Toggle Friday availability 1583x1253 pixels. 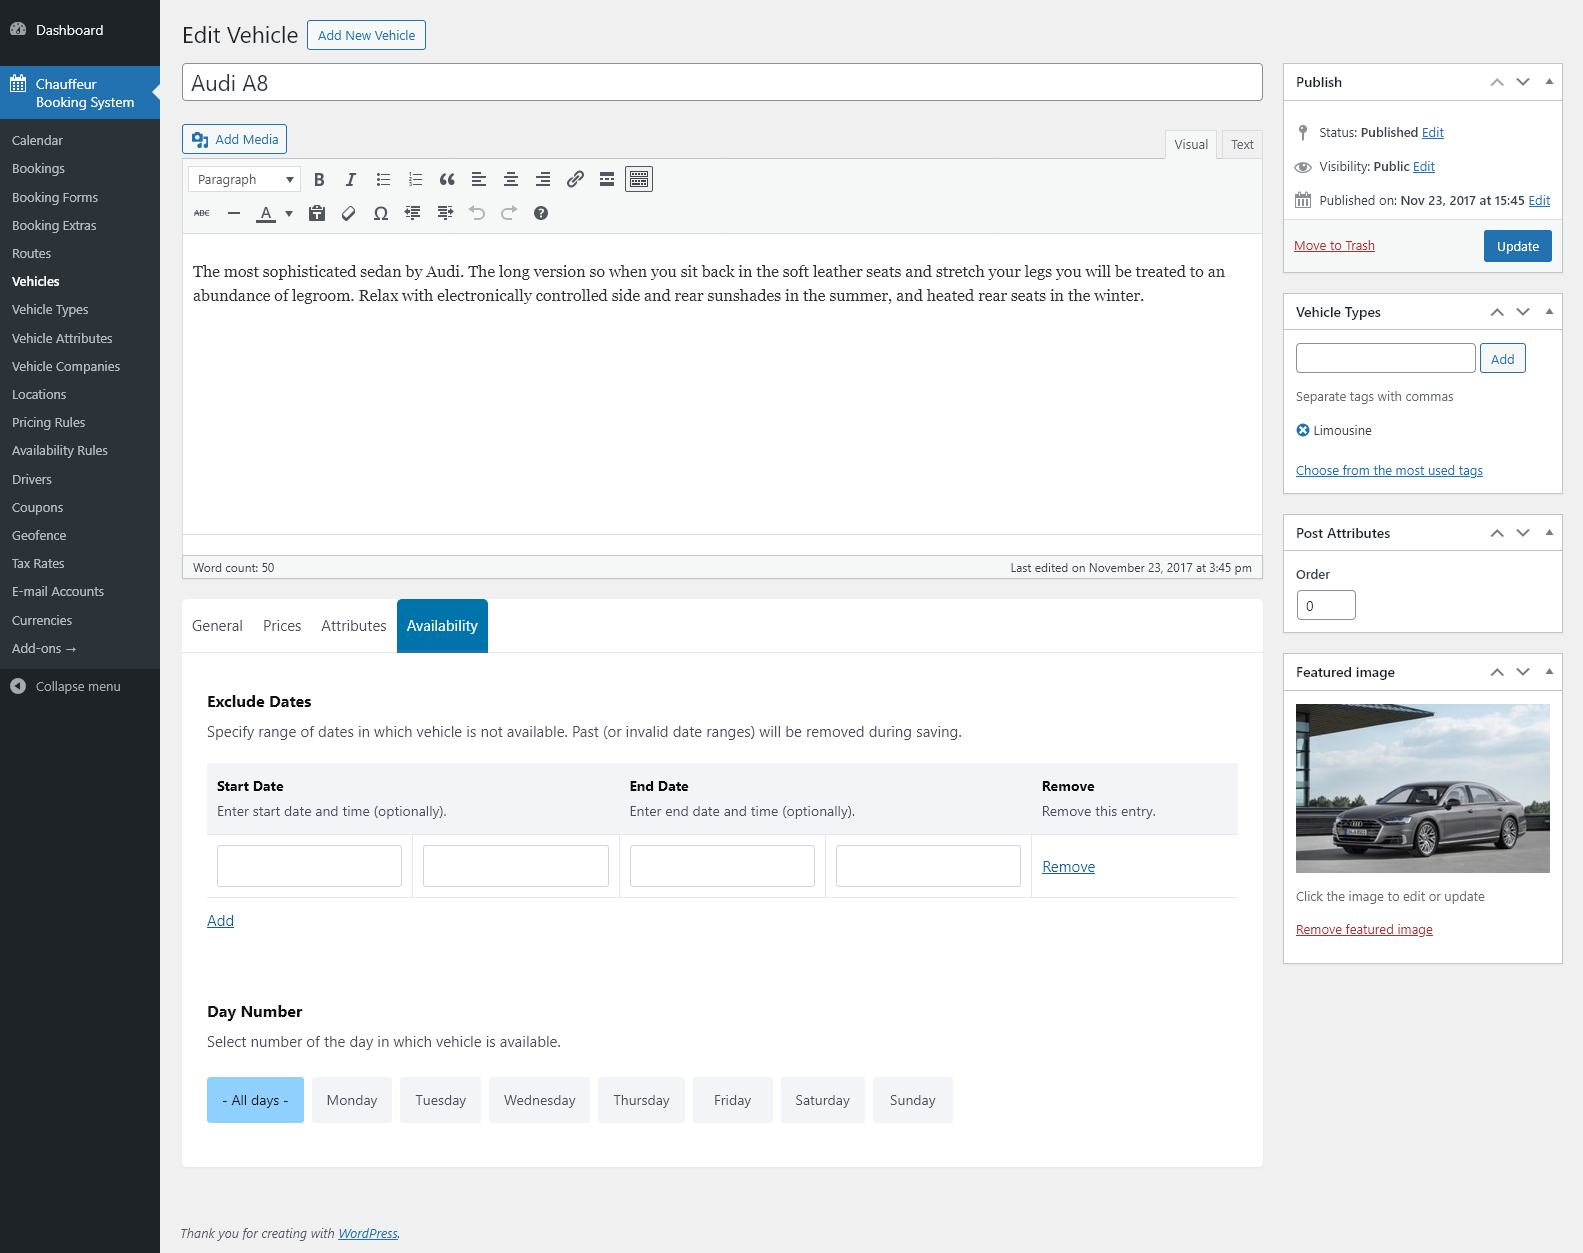coord(733,1100)
